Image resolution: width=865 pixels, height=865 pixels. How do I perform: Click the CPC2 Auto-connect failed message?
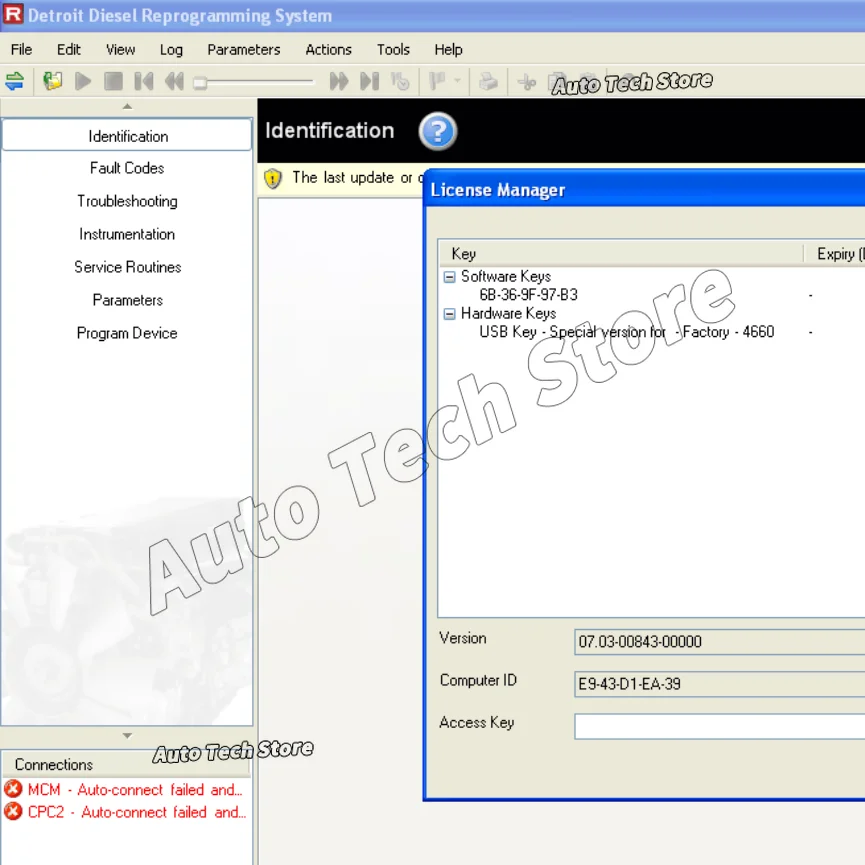click(137, 812)
